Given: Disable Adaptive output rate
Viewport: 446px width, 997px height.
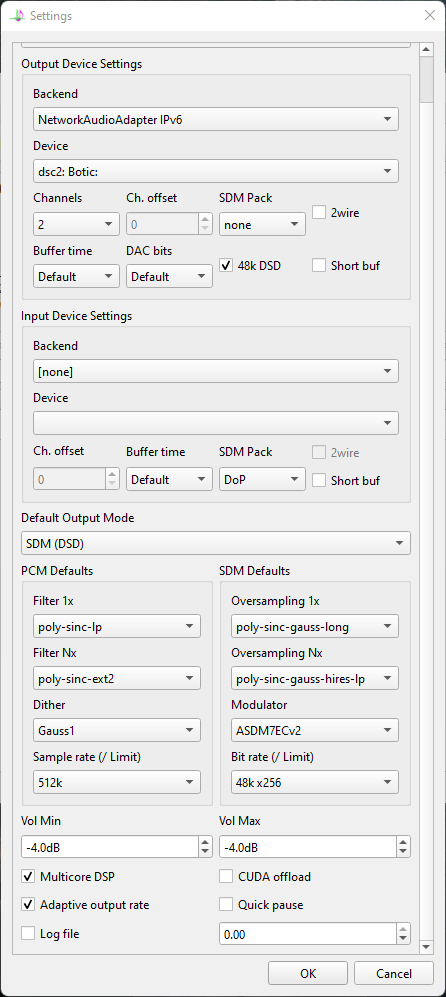Looking at the screenshot, I should tap(28, 905).
